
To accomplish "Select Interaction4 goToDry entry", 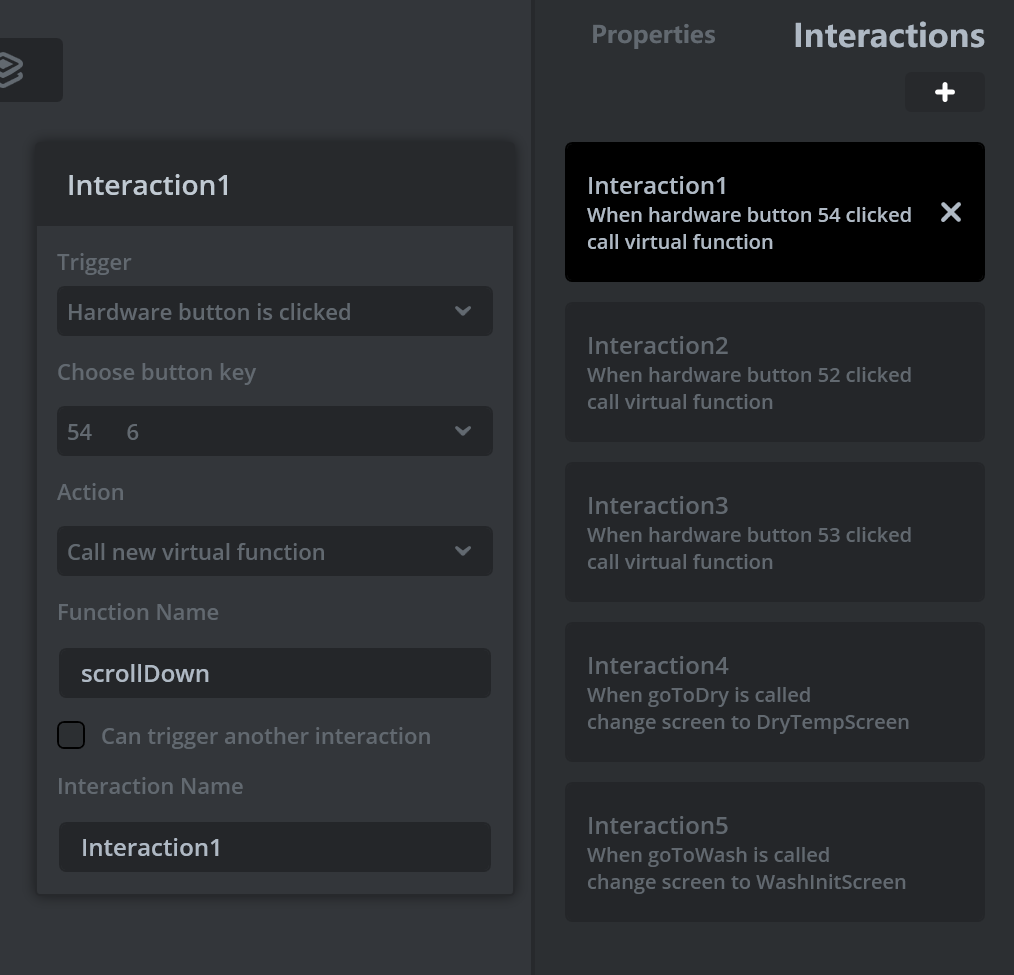I will click(x=774, y=692).
